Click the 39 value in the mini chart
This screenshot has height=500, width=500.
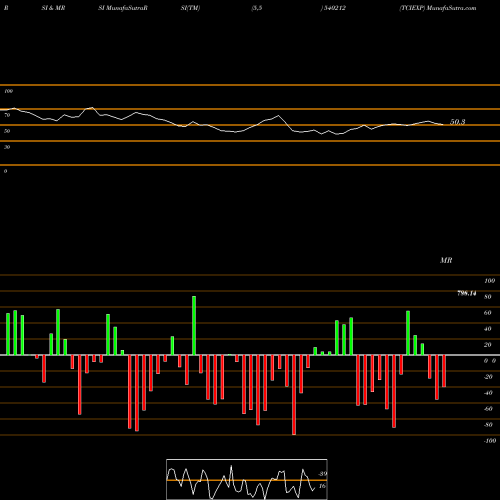click(323, 474)
